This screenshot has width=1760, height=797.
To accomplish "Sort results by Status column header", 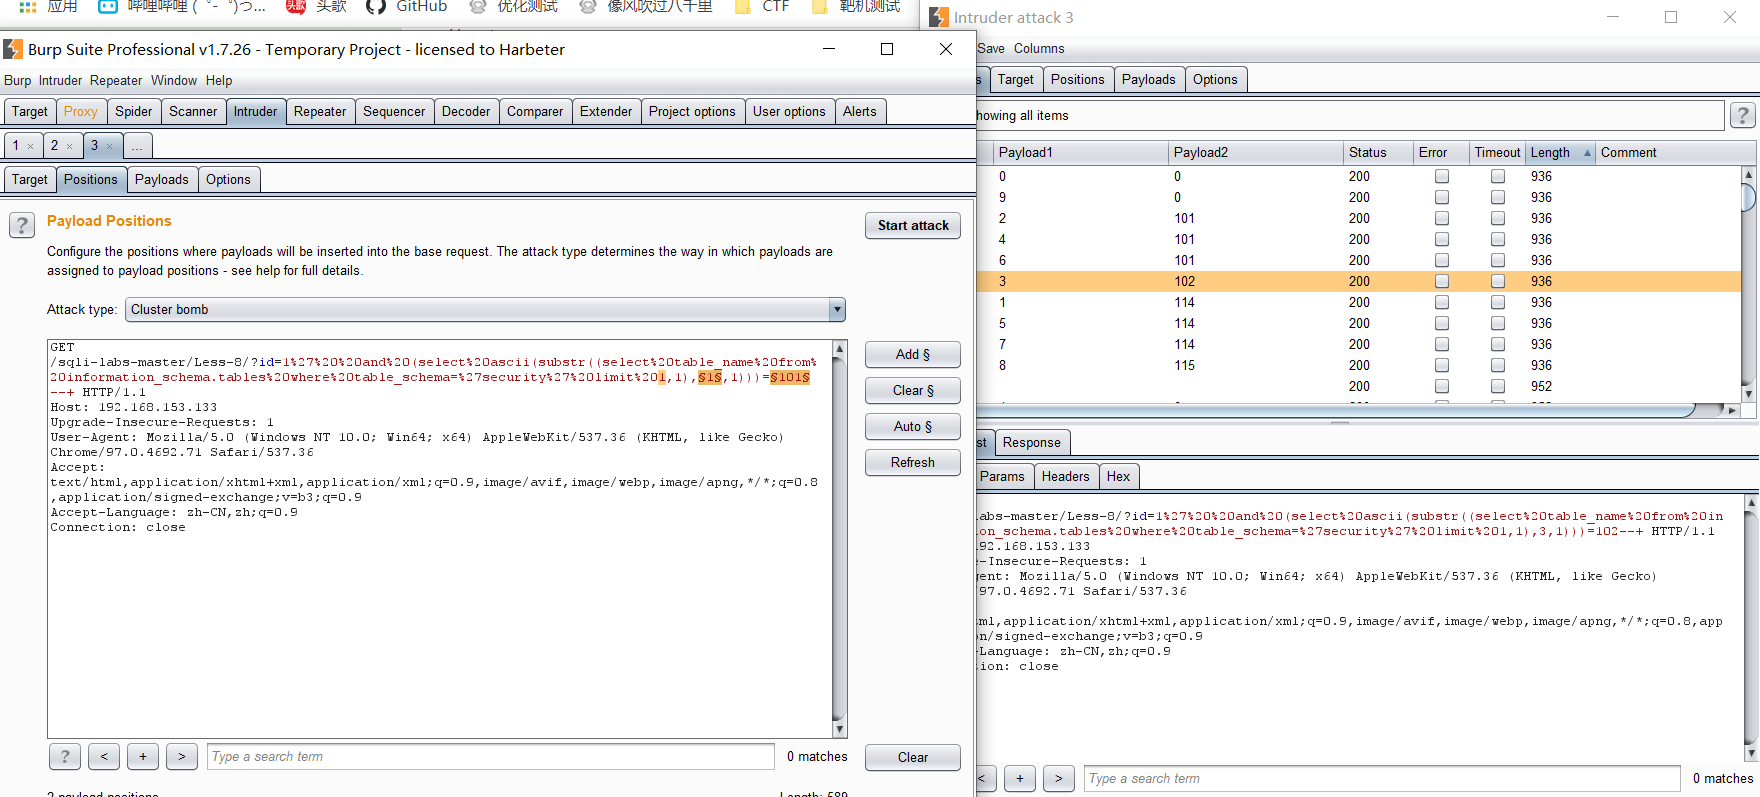I will [1377, 153].
